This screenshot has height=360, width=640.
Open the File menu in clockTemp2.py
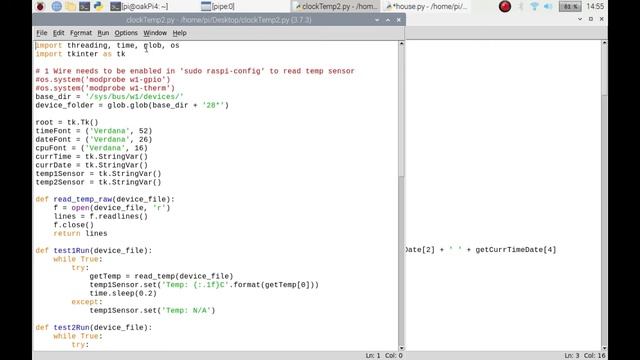tap(42, 33)
